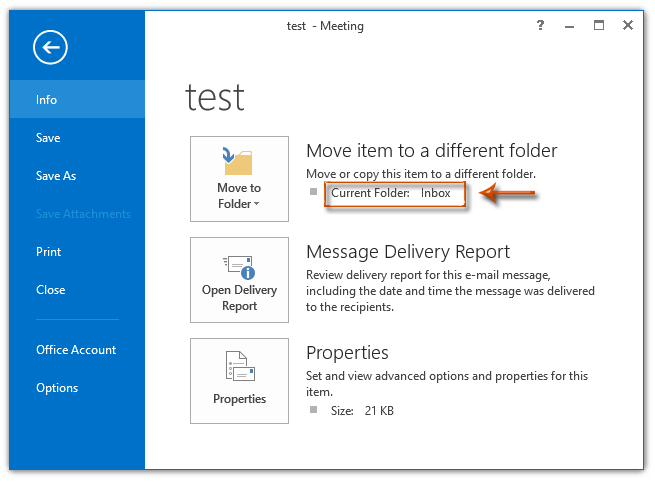Open the Save As option

[56, 176]
